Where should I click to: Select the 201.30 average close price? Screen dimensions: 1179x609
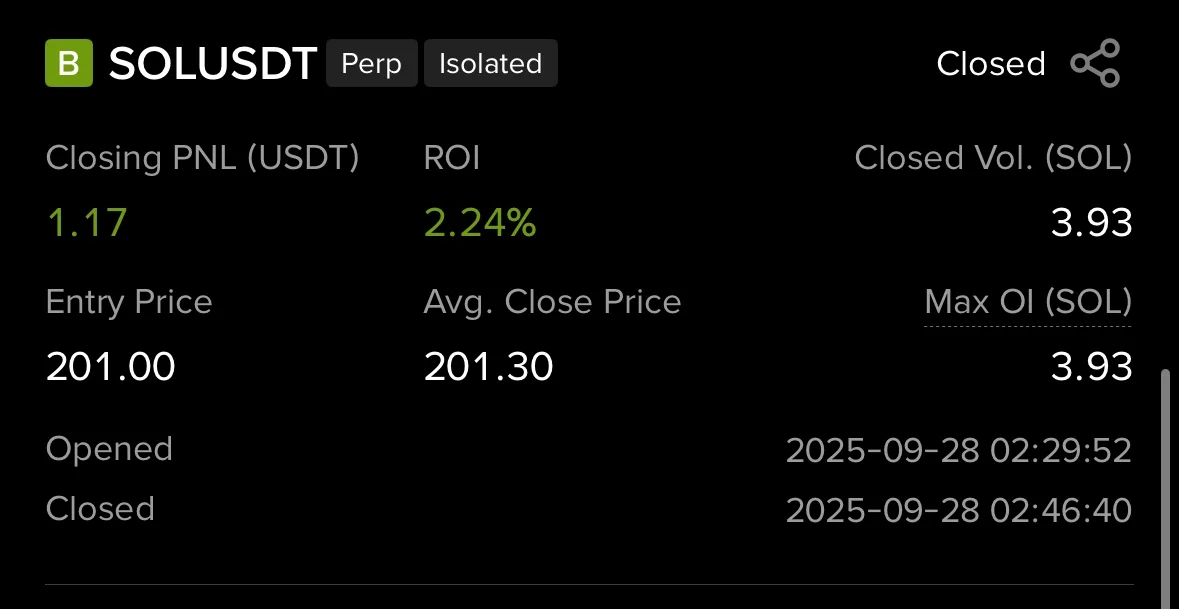point(489,367)
